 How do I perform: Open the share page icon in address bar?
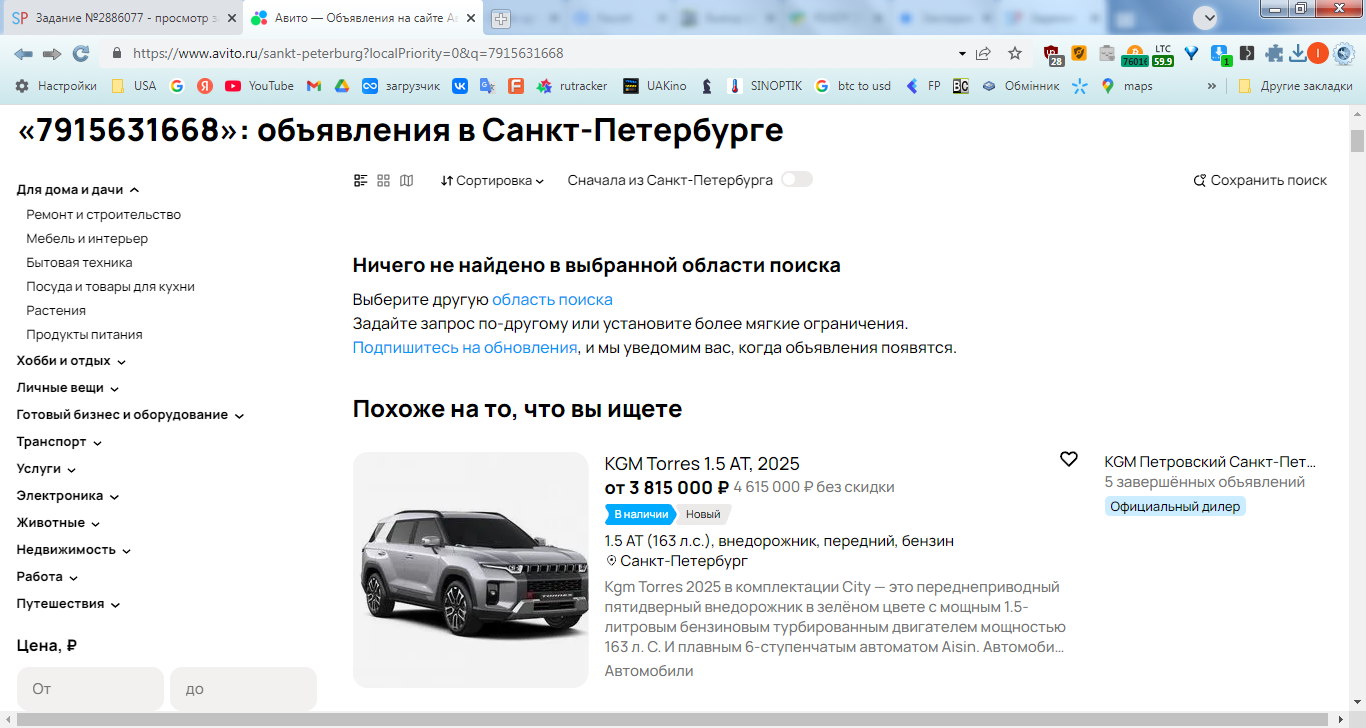984,54
